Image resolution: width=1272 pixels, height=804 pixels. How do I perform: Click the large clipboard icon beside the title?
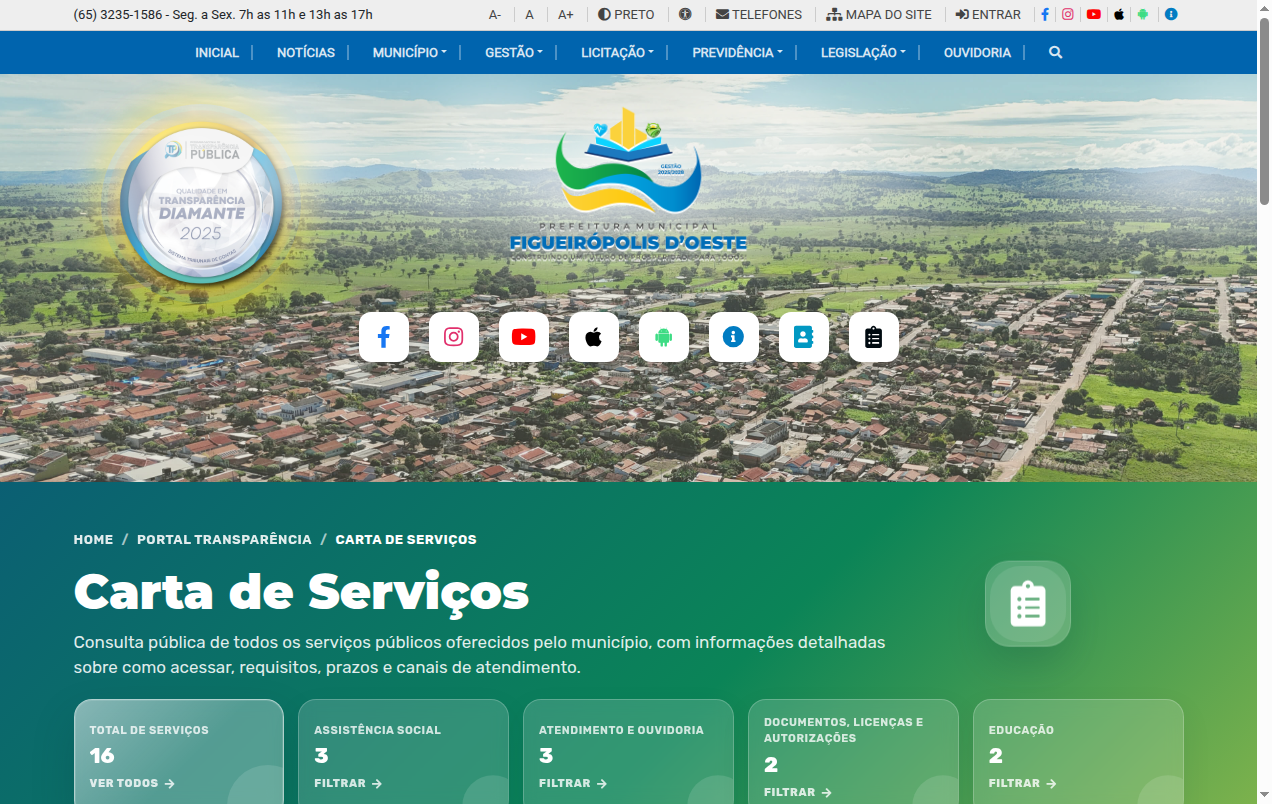coord(1028,604)
